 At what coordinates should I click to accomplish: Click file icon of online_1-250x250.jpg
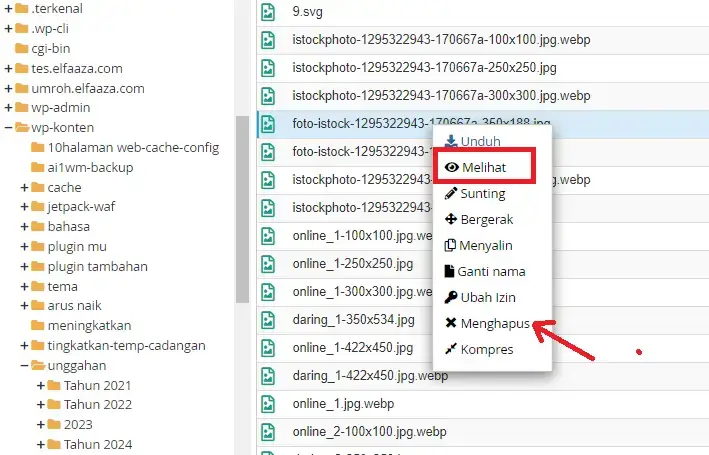(268, 264)
